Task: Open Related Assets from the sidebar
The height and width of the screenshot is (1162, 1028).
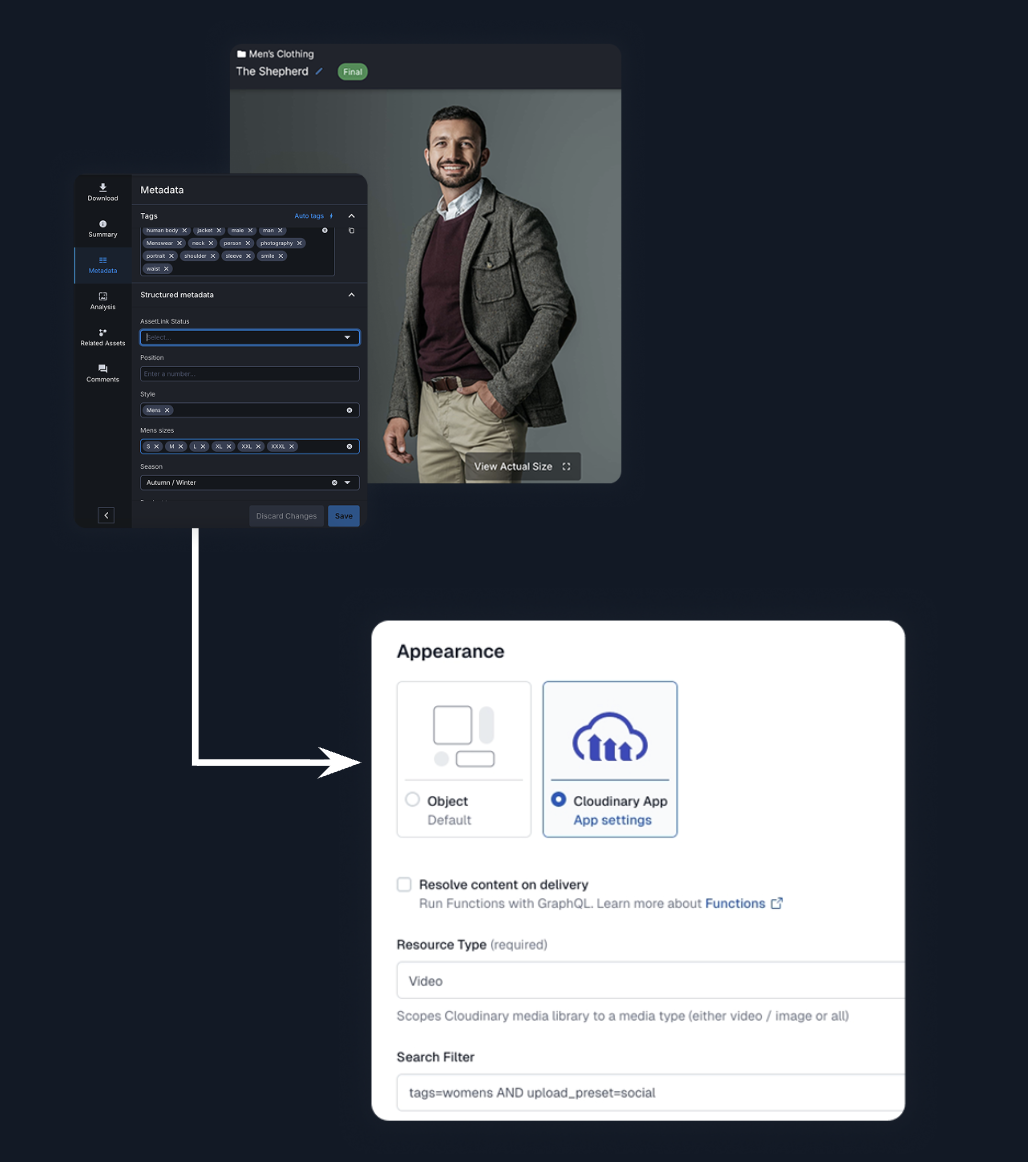Action: pyautogui.click(x=102, y=333)
